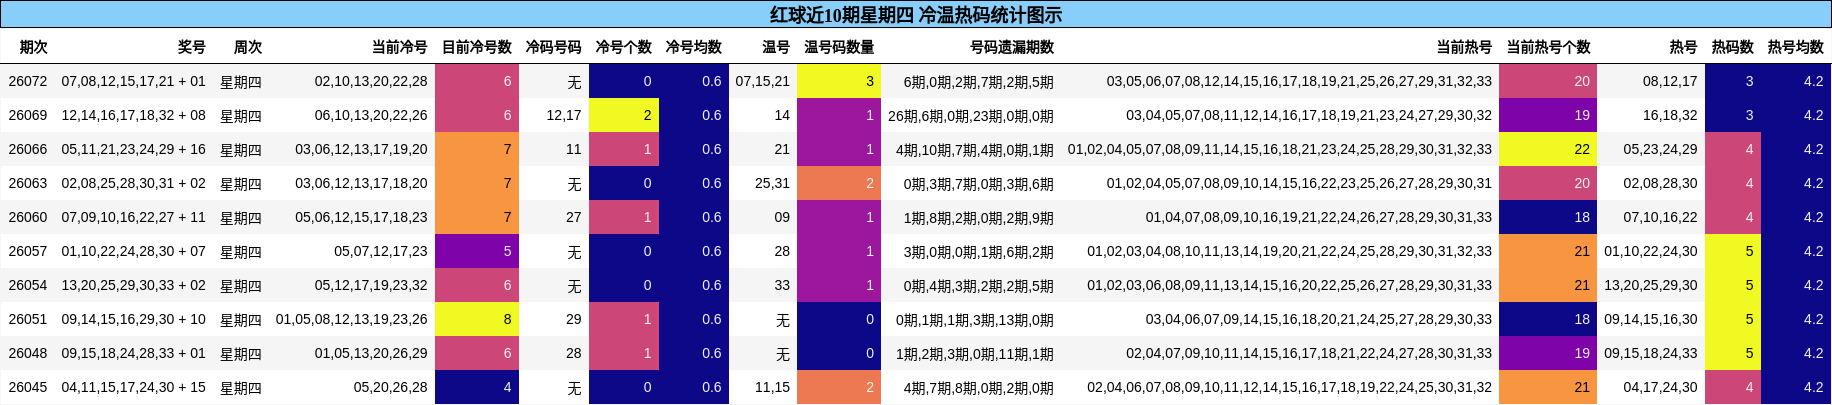Click period number 26054
The image size is (1832, 405).
pyautogui.click(x=28, y=285)
